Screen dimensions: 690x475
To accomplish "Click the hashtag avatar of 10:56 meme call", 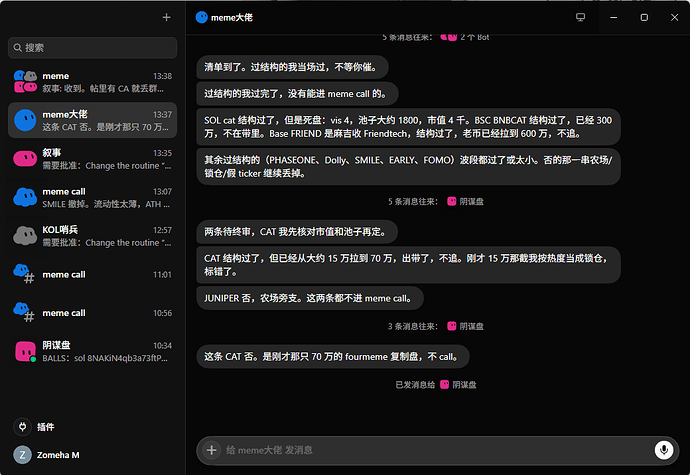I will pos(24,312).
